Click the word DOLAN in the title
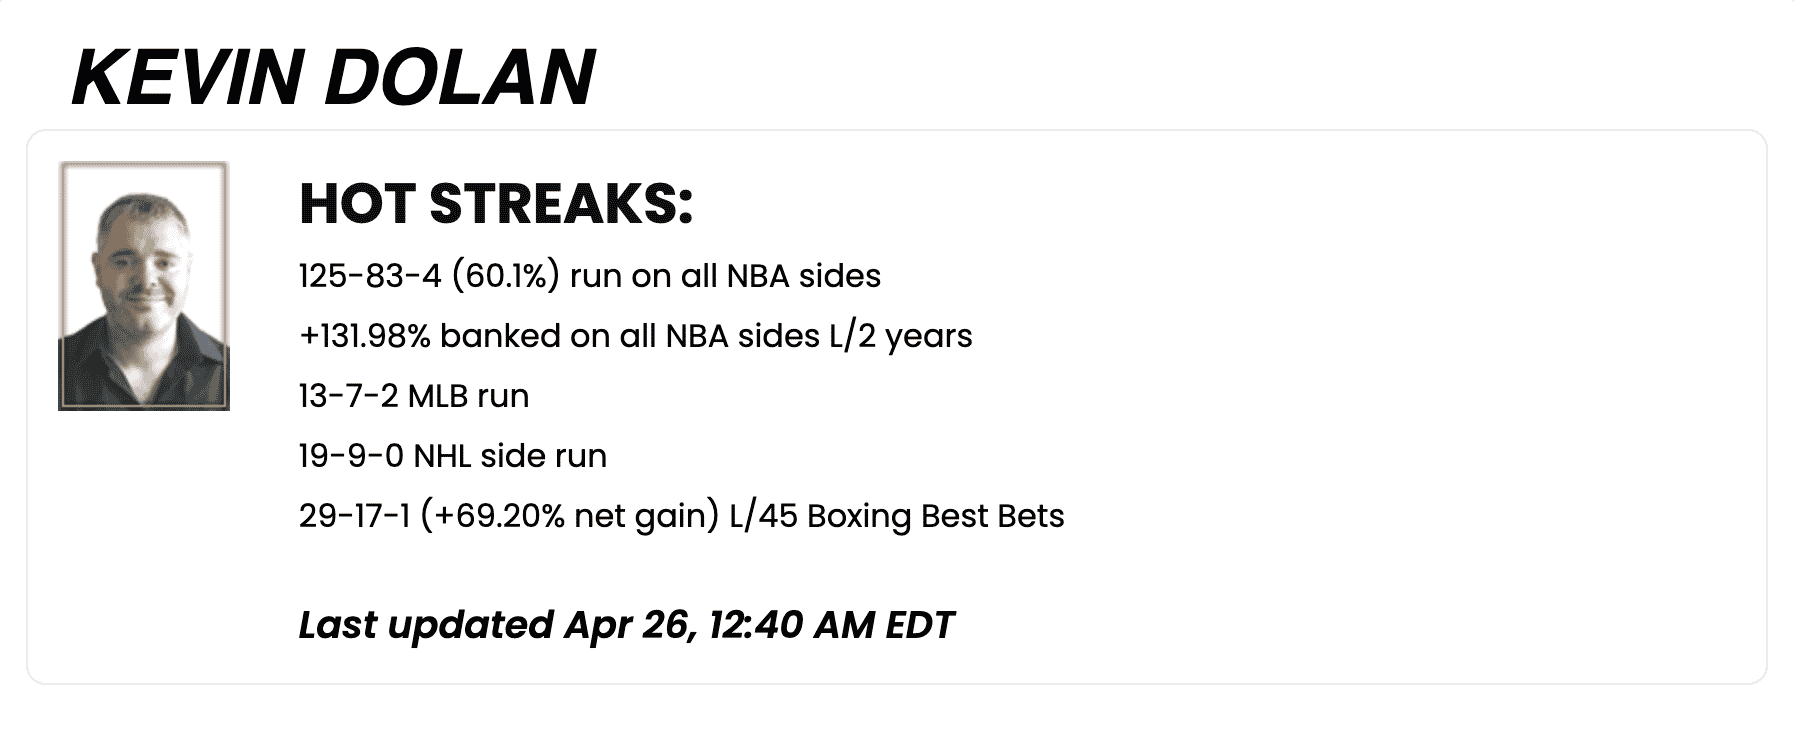The width and height of the screenshot is (1794, 732). (x=460, y=76)
